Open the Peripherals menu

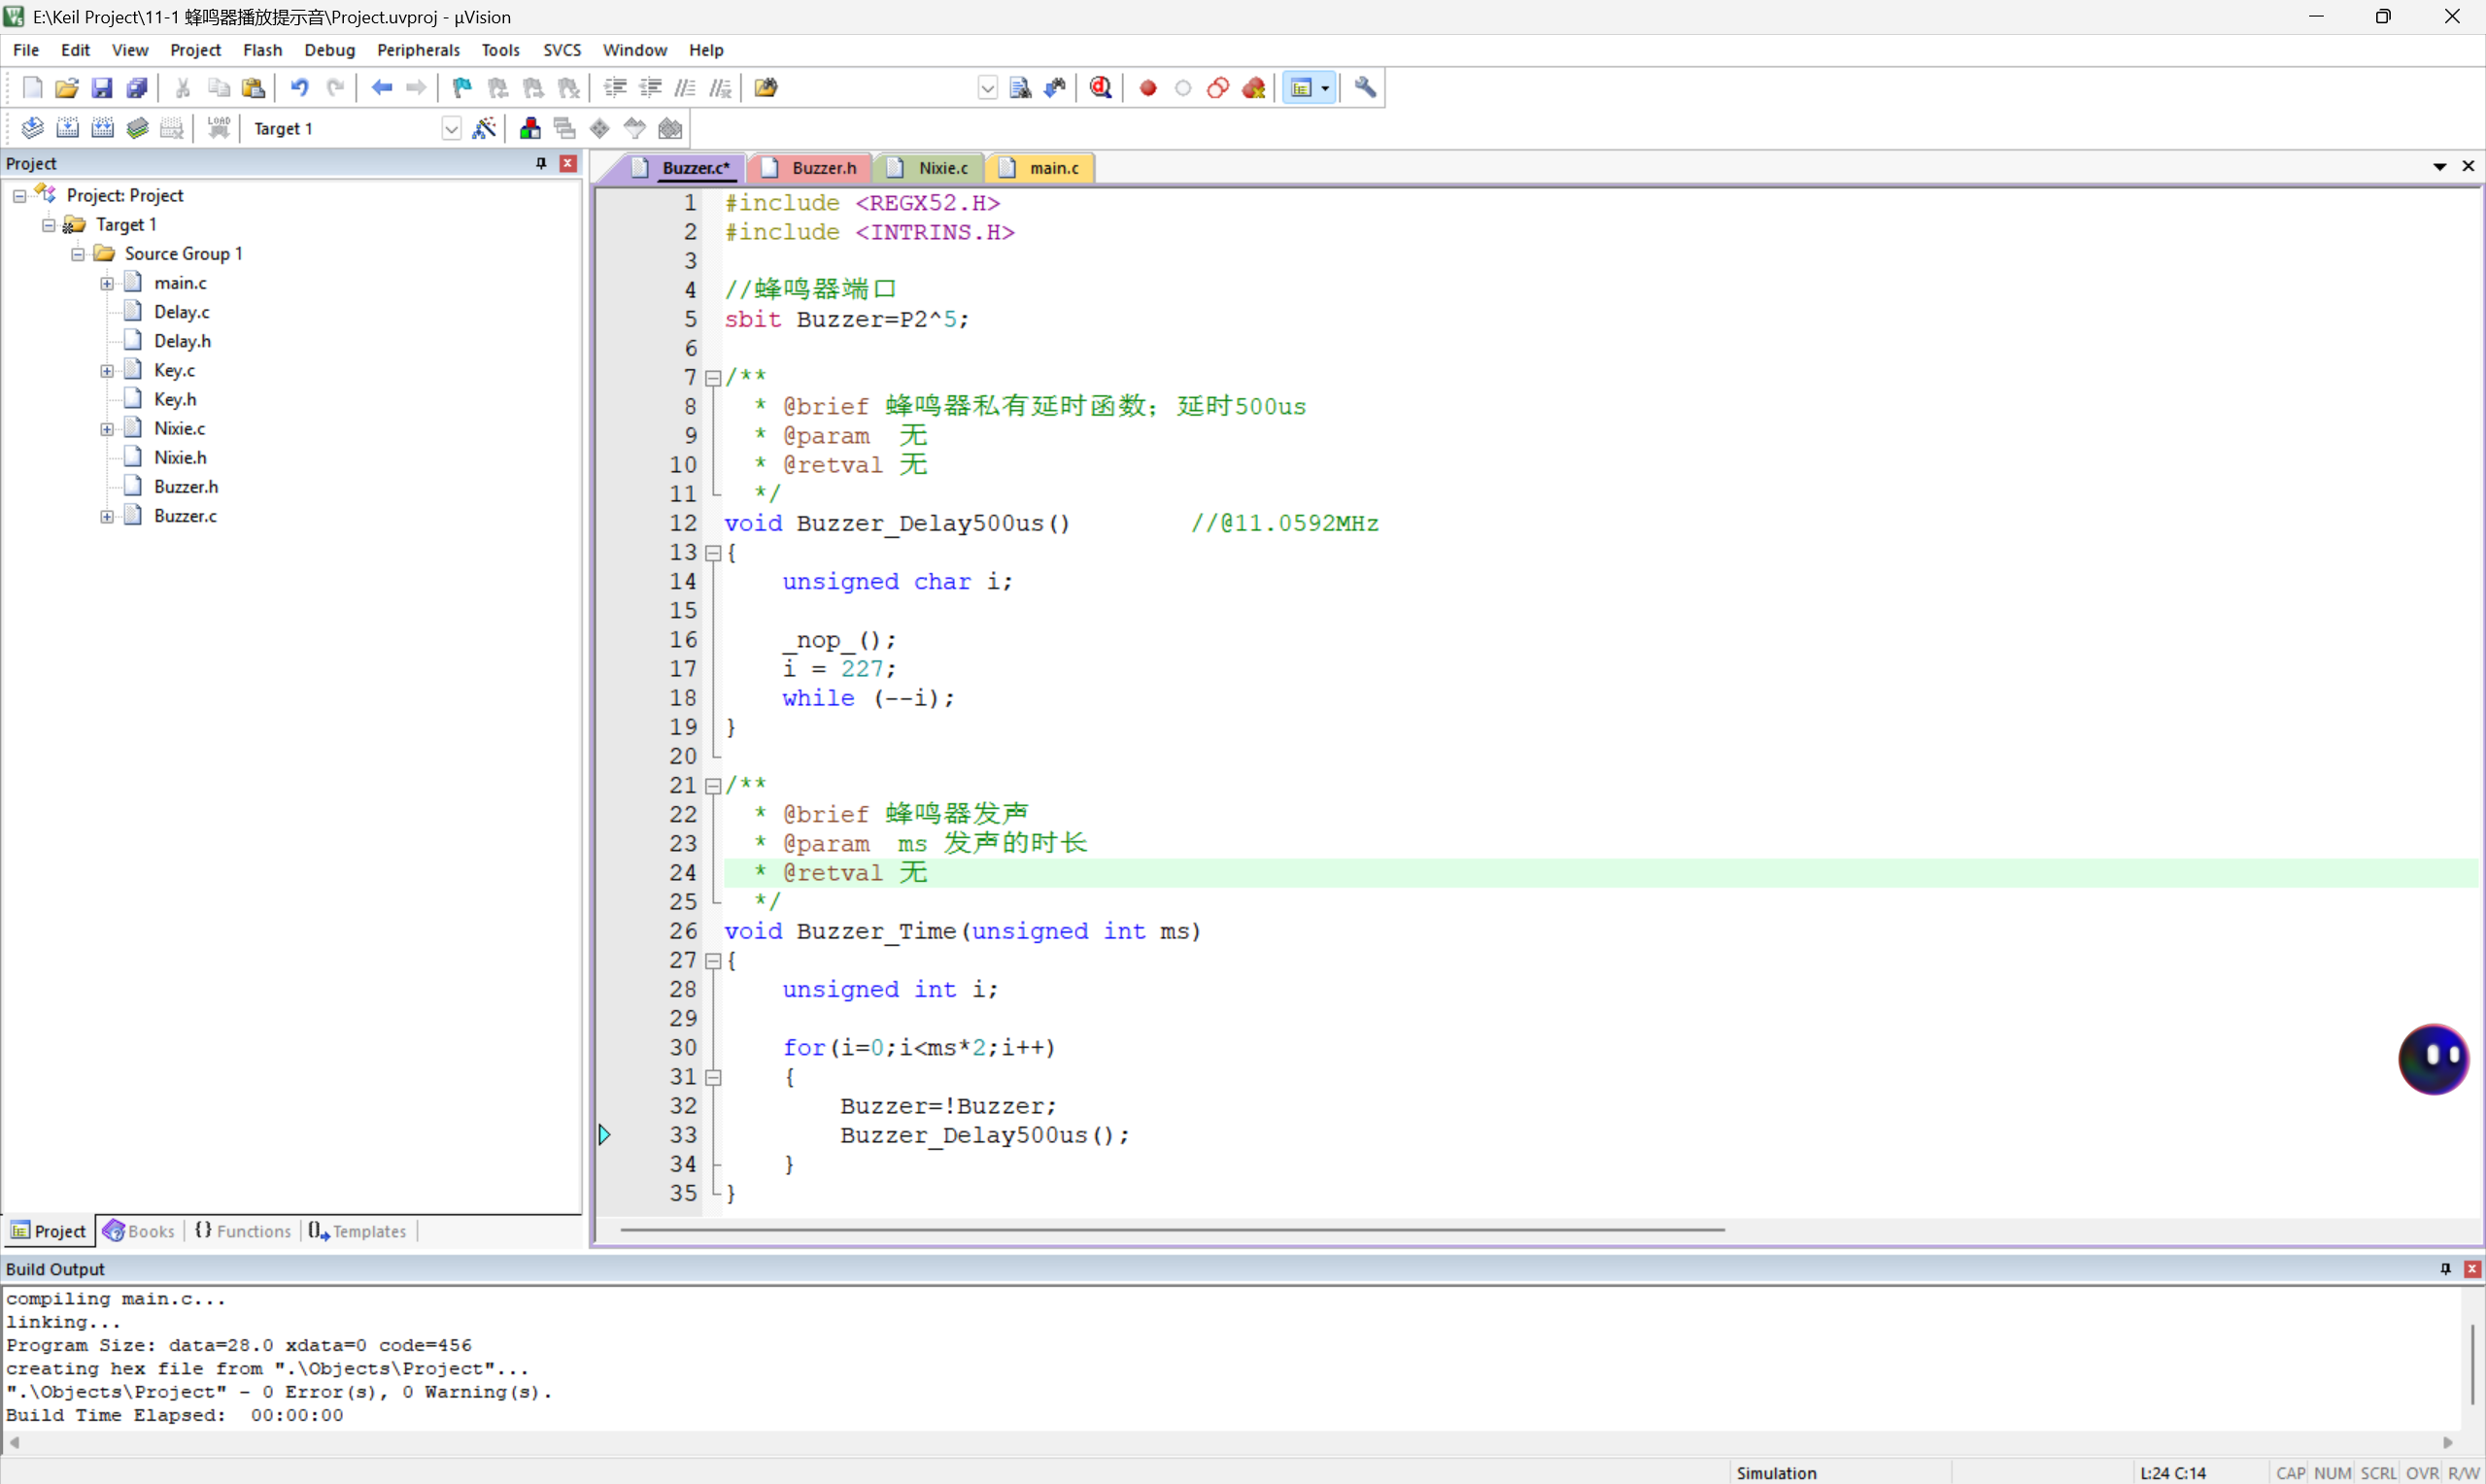pyautogui.click(x=418, y=50)
